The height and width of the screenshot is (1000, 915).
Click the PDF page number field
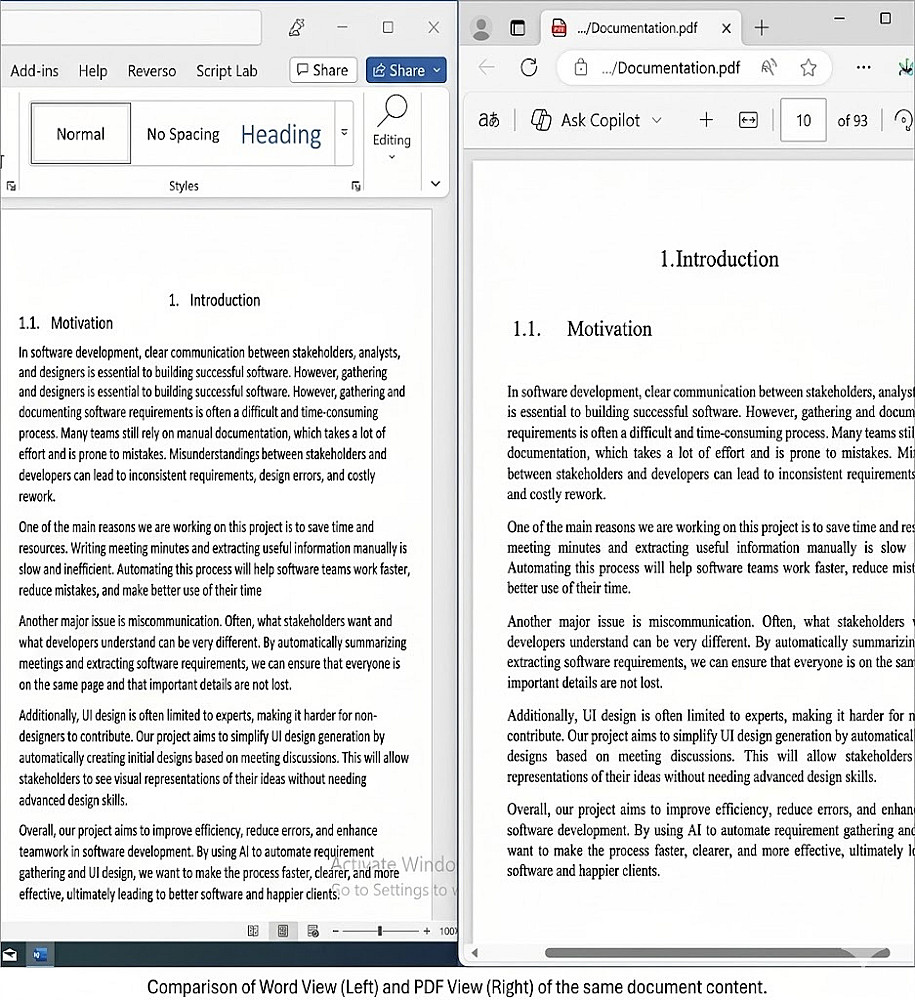803,120
